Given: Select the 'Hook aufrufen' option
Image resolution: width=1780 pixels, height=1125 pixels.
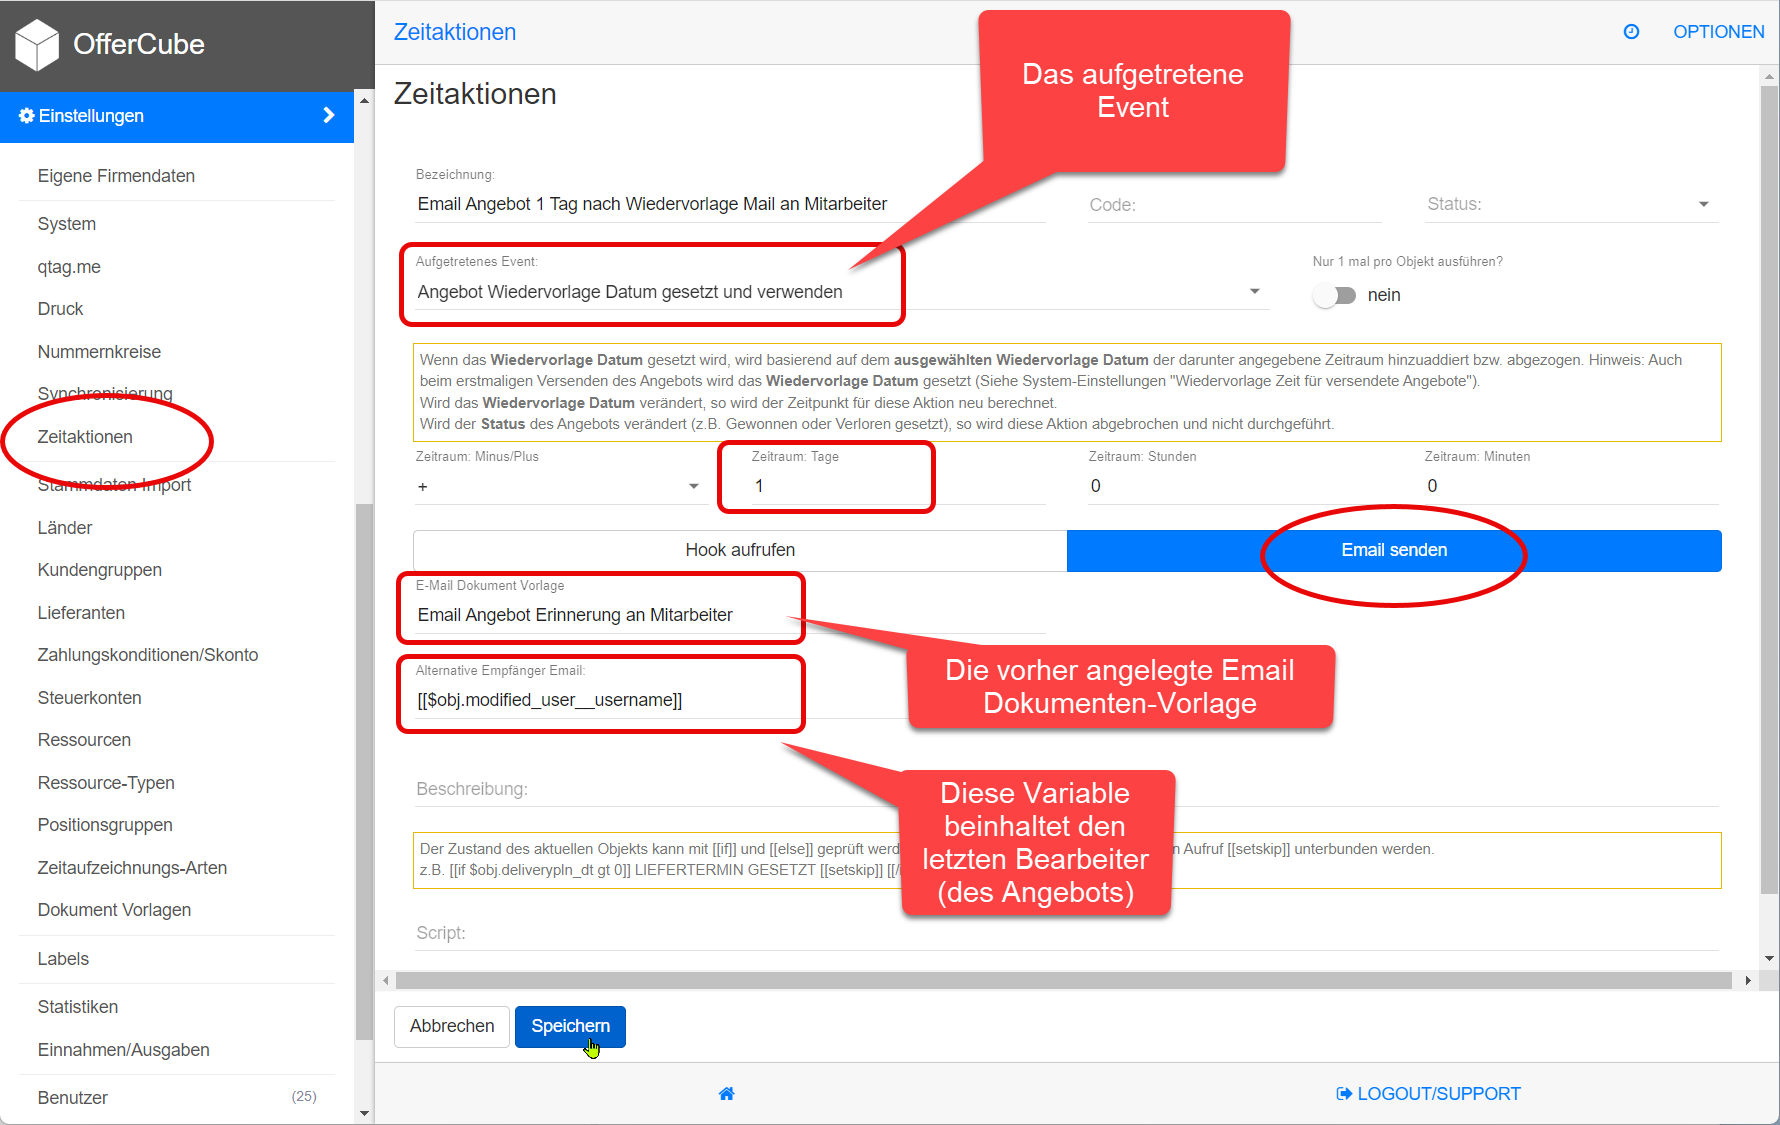Looking at the screenshot, I should pos(740,551).
